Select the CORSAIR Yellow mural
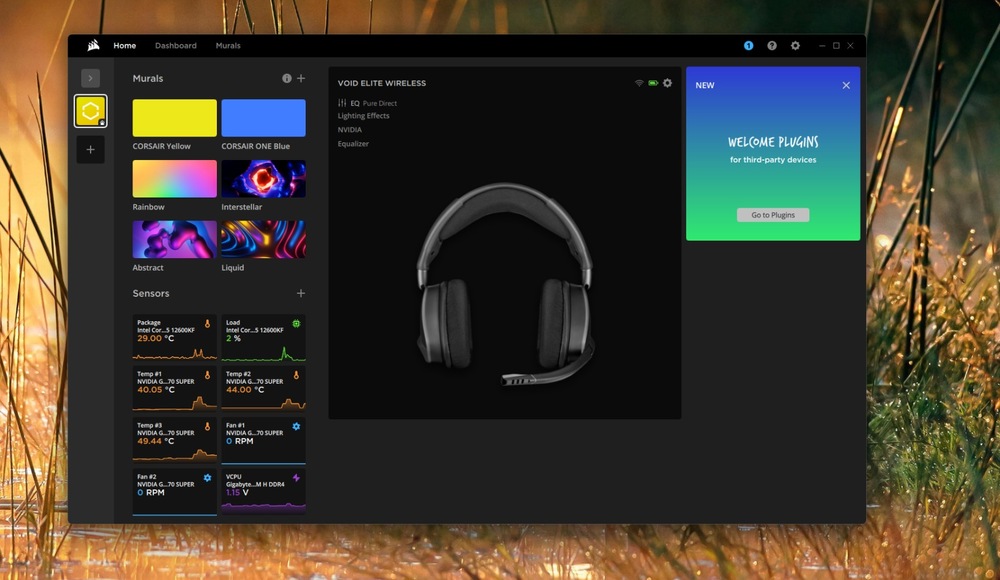The height and width of the screenshot is (580, 1000). 174,117
